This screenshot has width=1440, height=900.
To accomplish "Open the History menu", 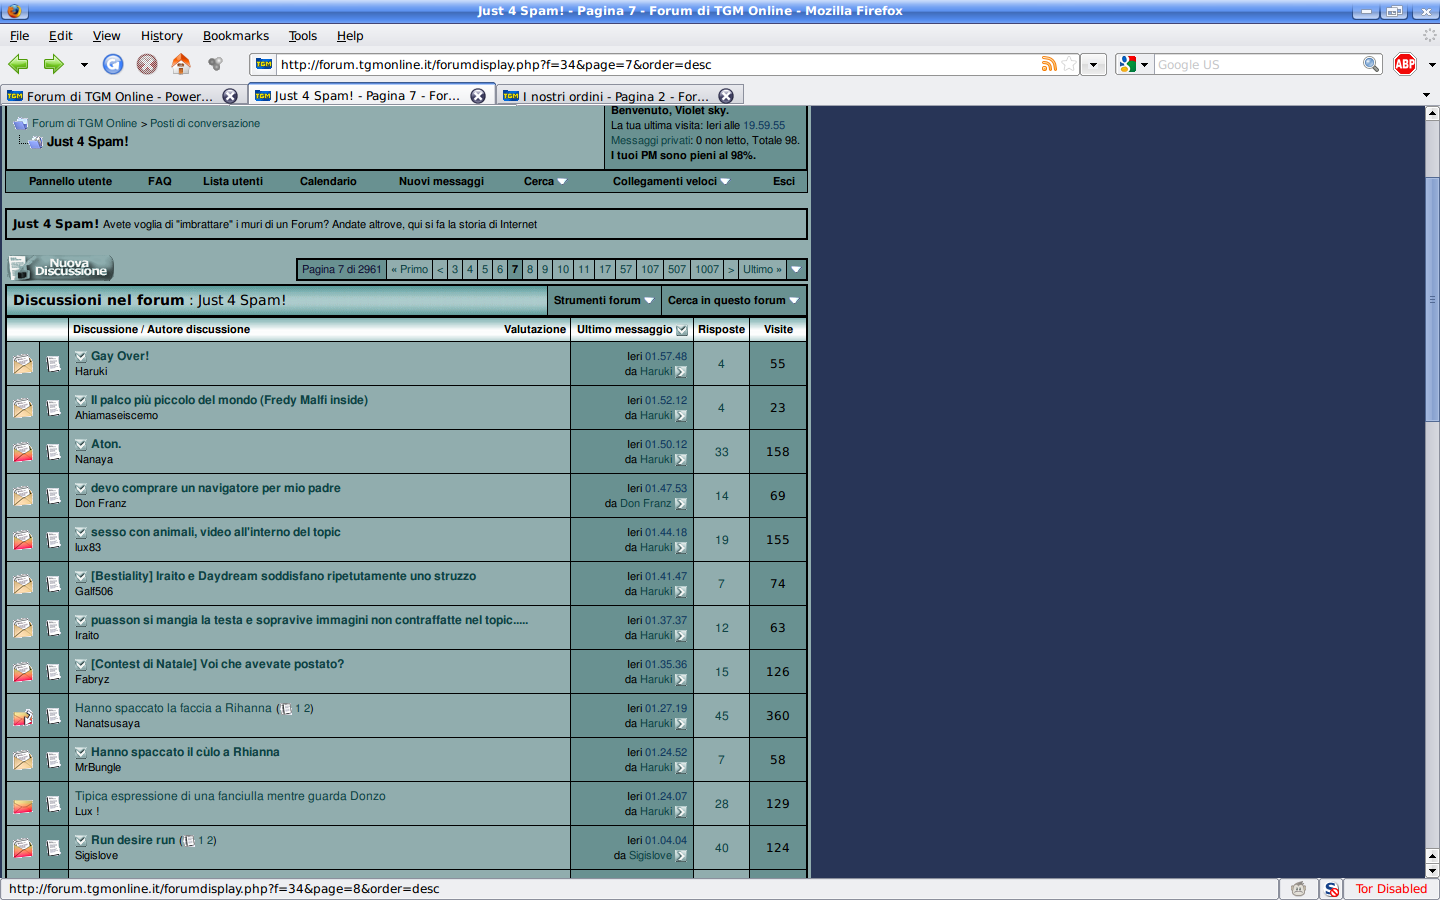I will point(161,35).
